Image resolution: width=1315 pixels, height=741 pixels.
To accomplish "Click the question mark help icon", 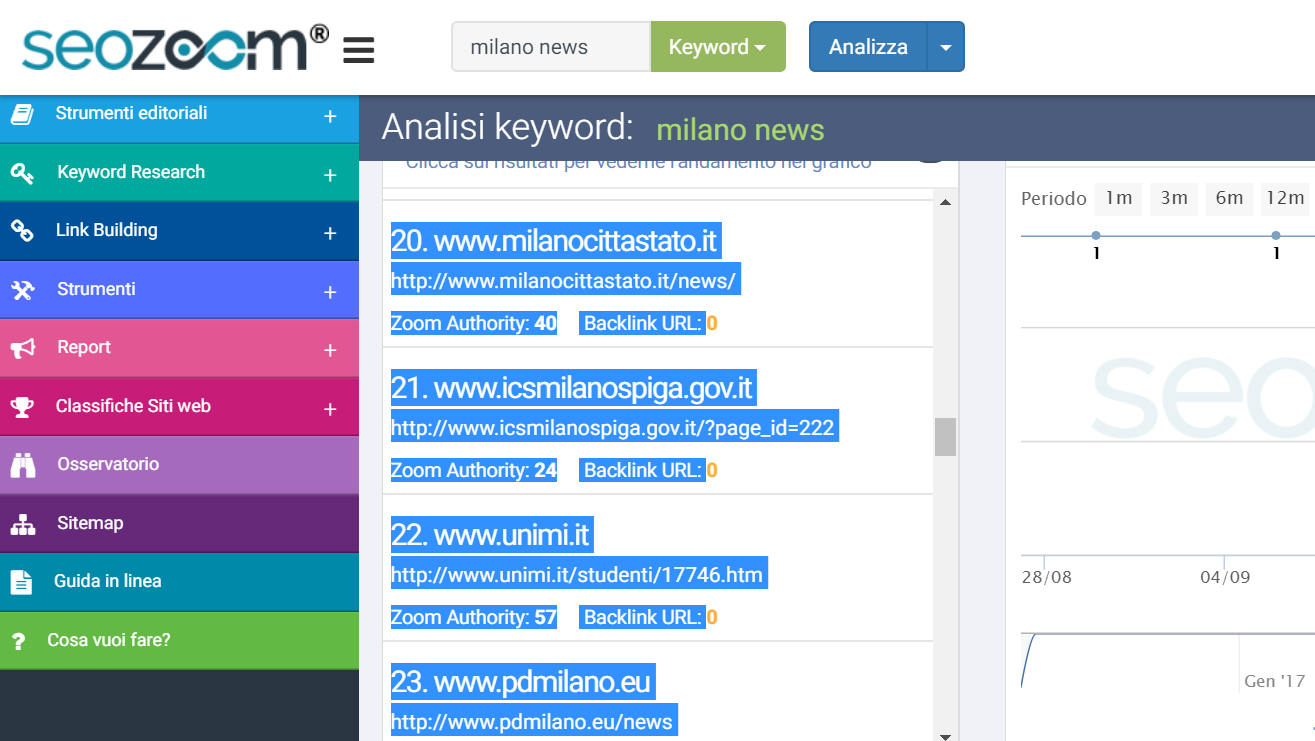I will (18, 641).
